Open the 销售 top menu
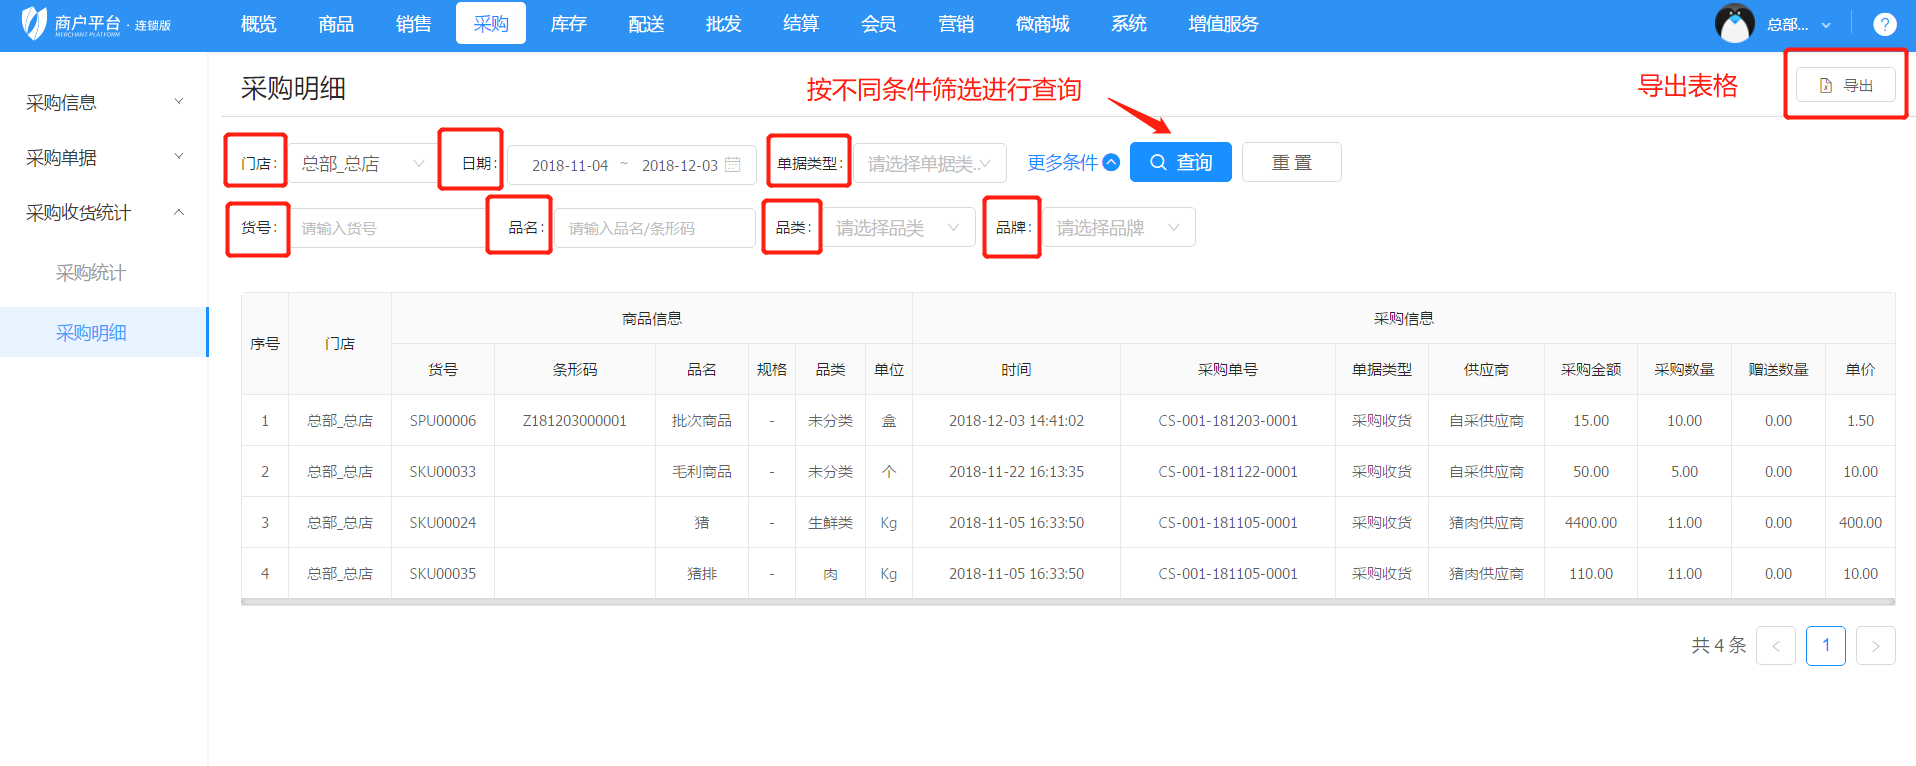Image resolution: width=1916 pixels, height=766 pixels. pos(413,24)
